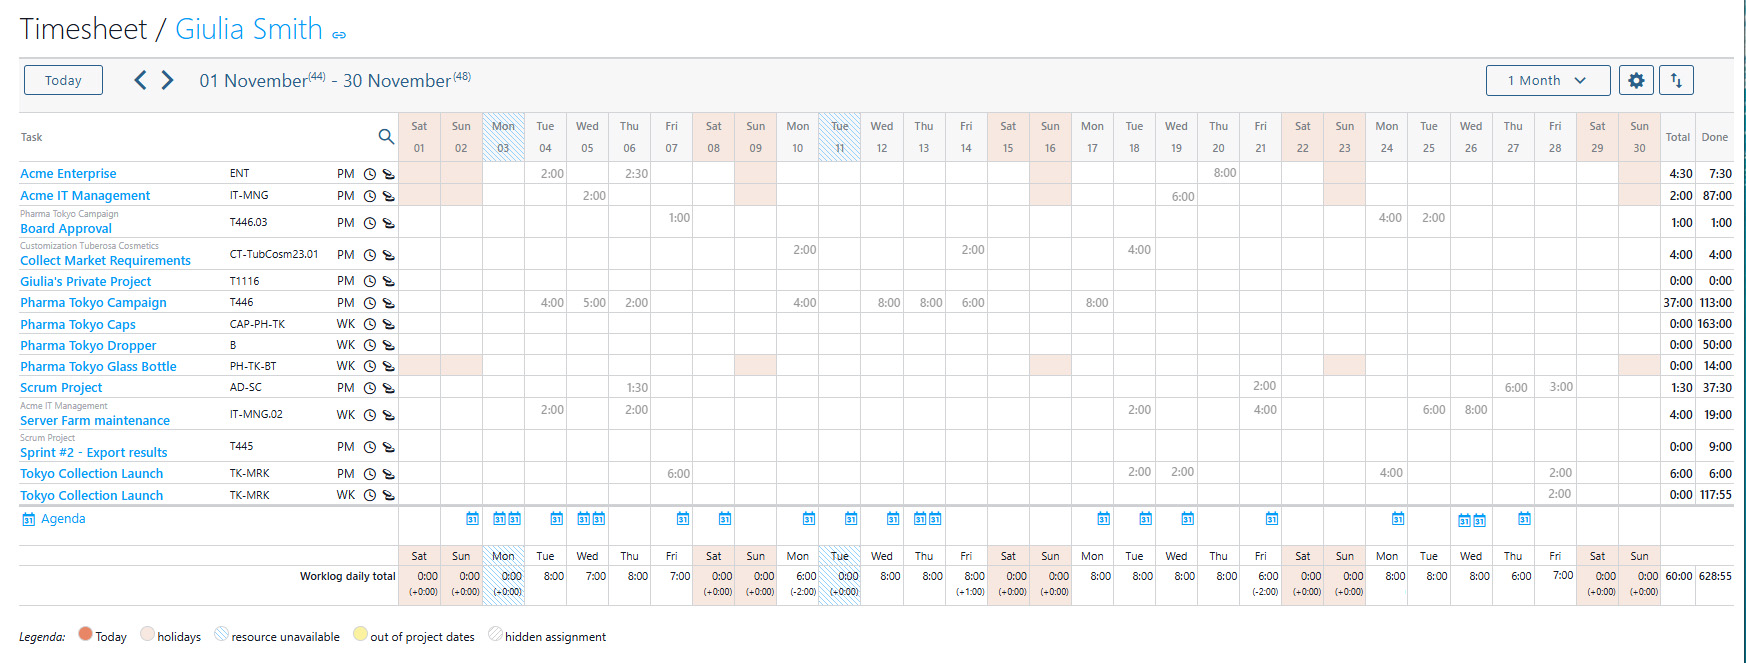Click the clock icon on Scrum Project row
The height and width of the screenshot is (663, 1746).
coord(370,388)
